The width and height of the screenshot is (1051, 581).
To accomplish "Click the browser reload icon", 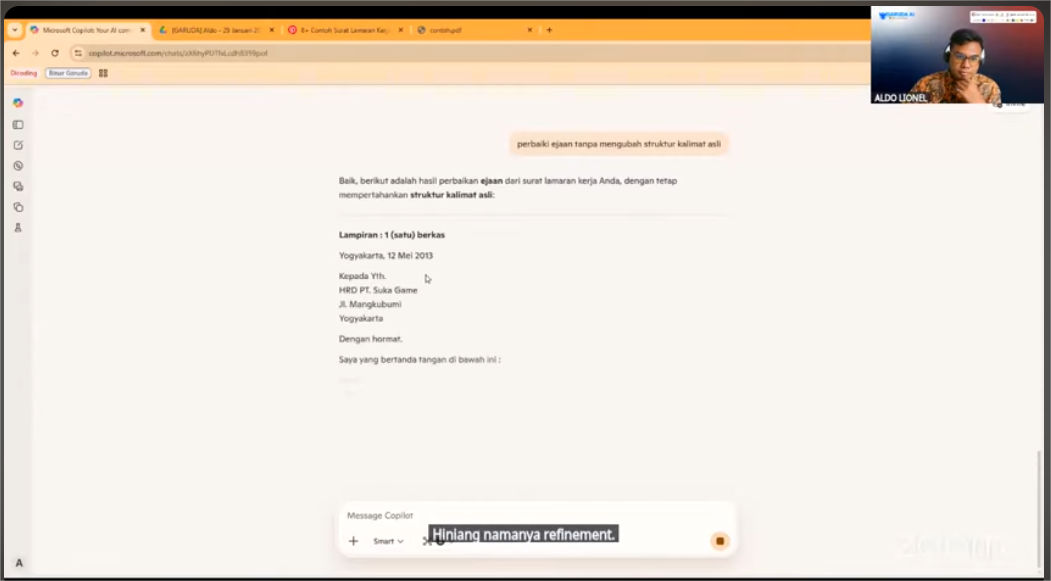I will [55, 53].
